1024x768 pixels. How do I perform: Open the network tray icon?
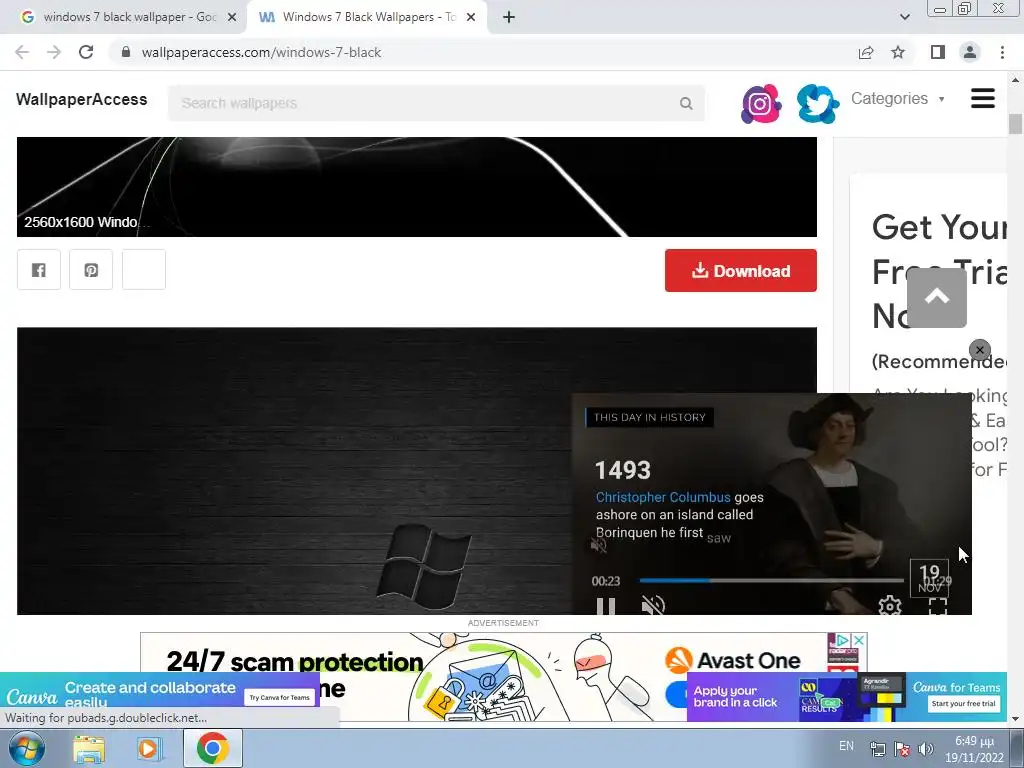coord(878,749)
